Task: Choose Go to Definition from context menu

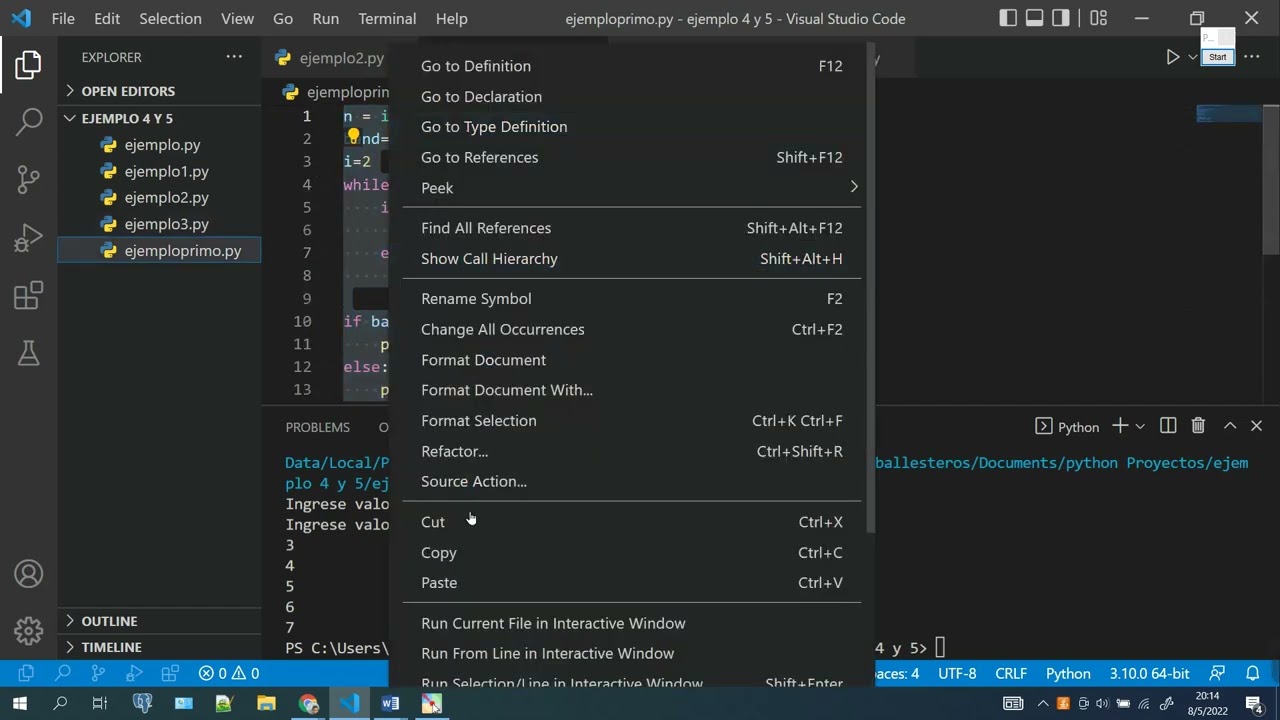Action: tap(632, 66)
